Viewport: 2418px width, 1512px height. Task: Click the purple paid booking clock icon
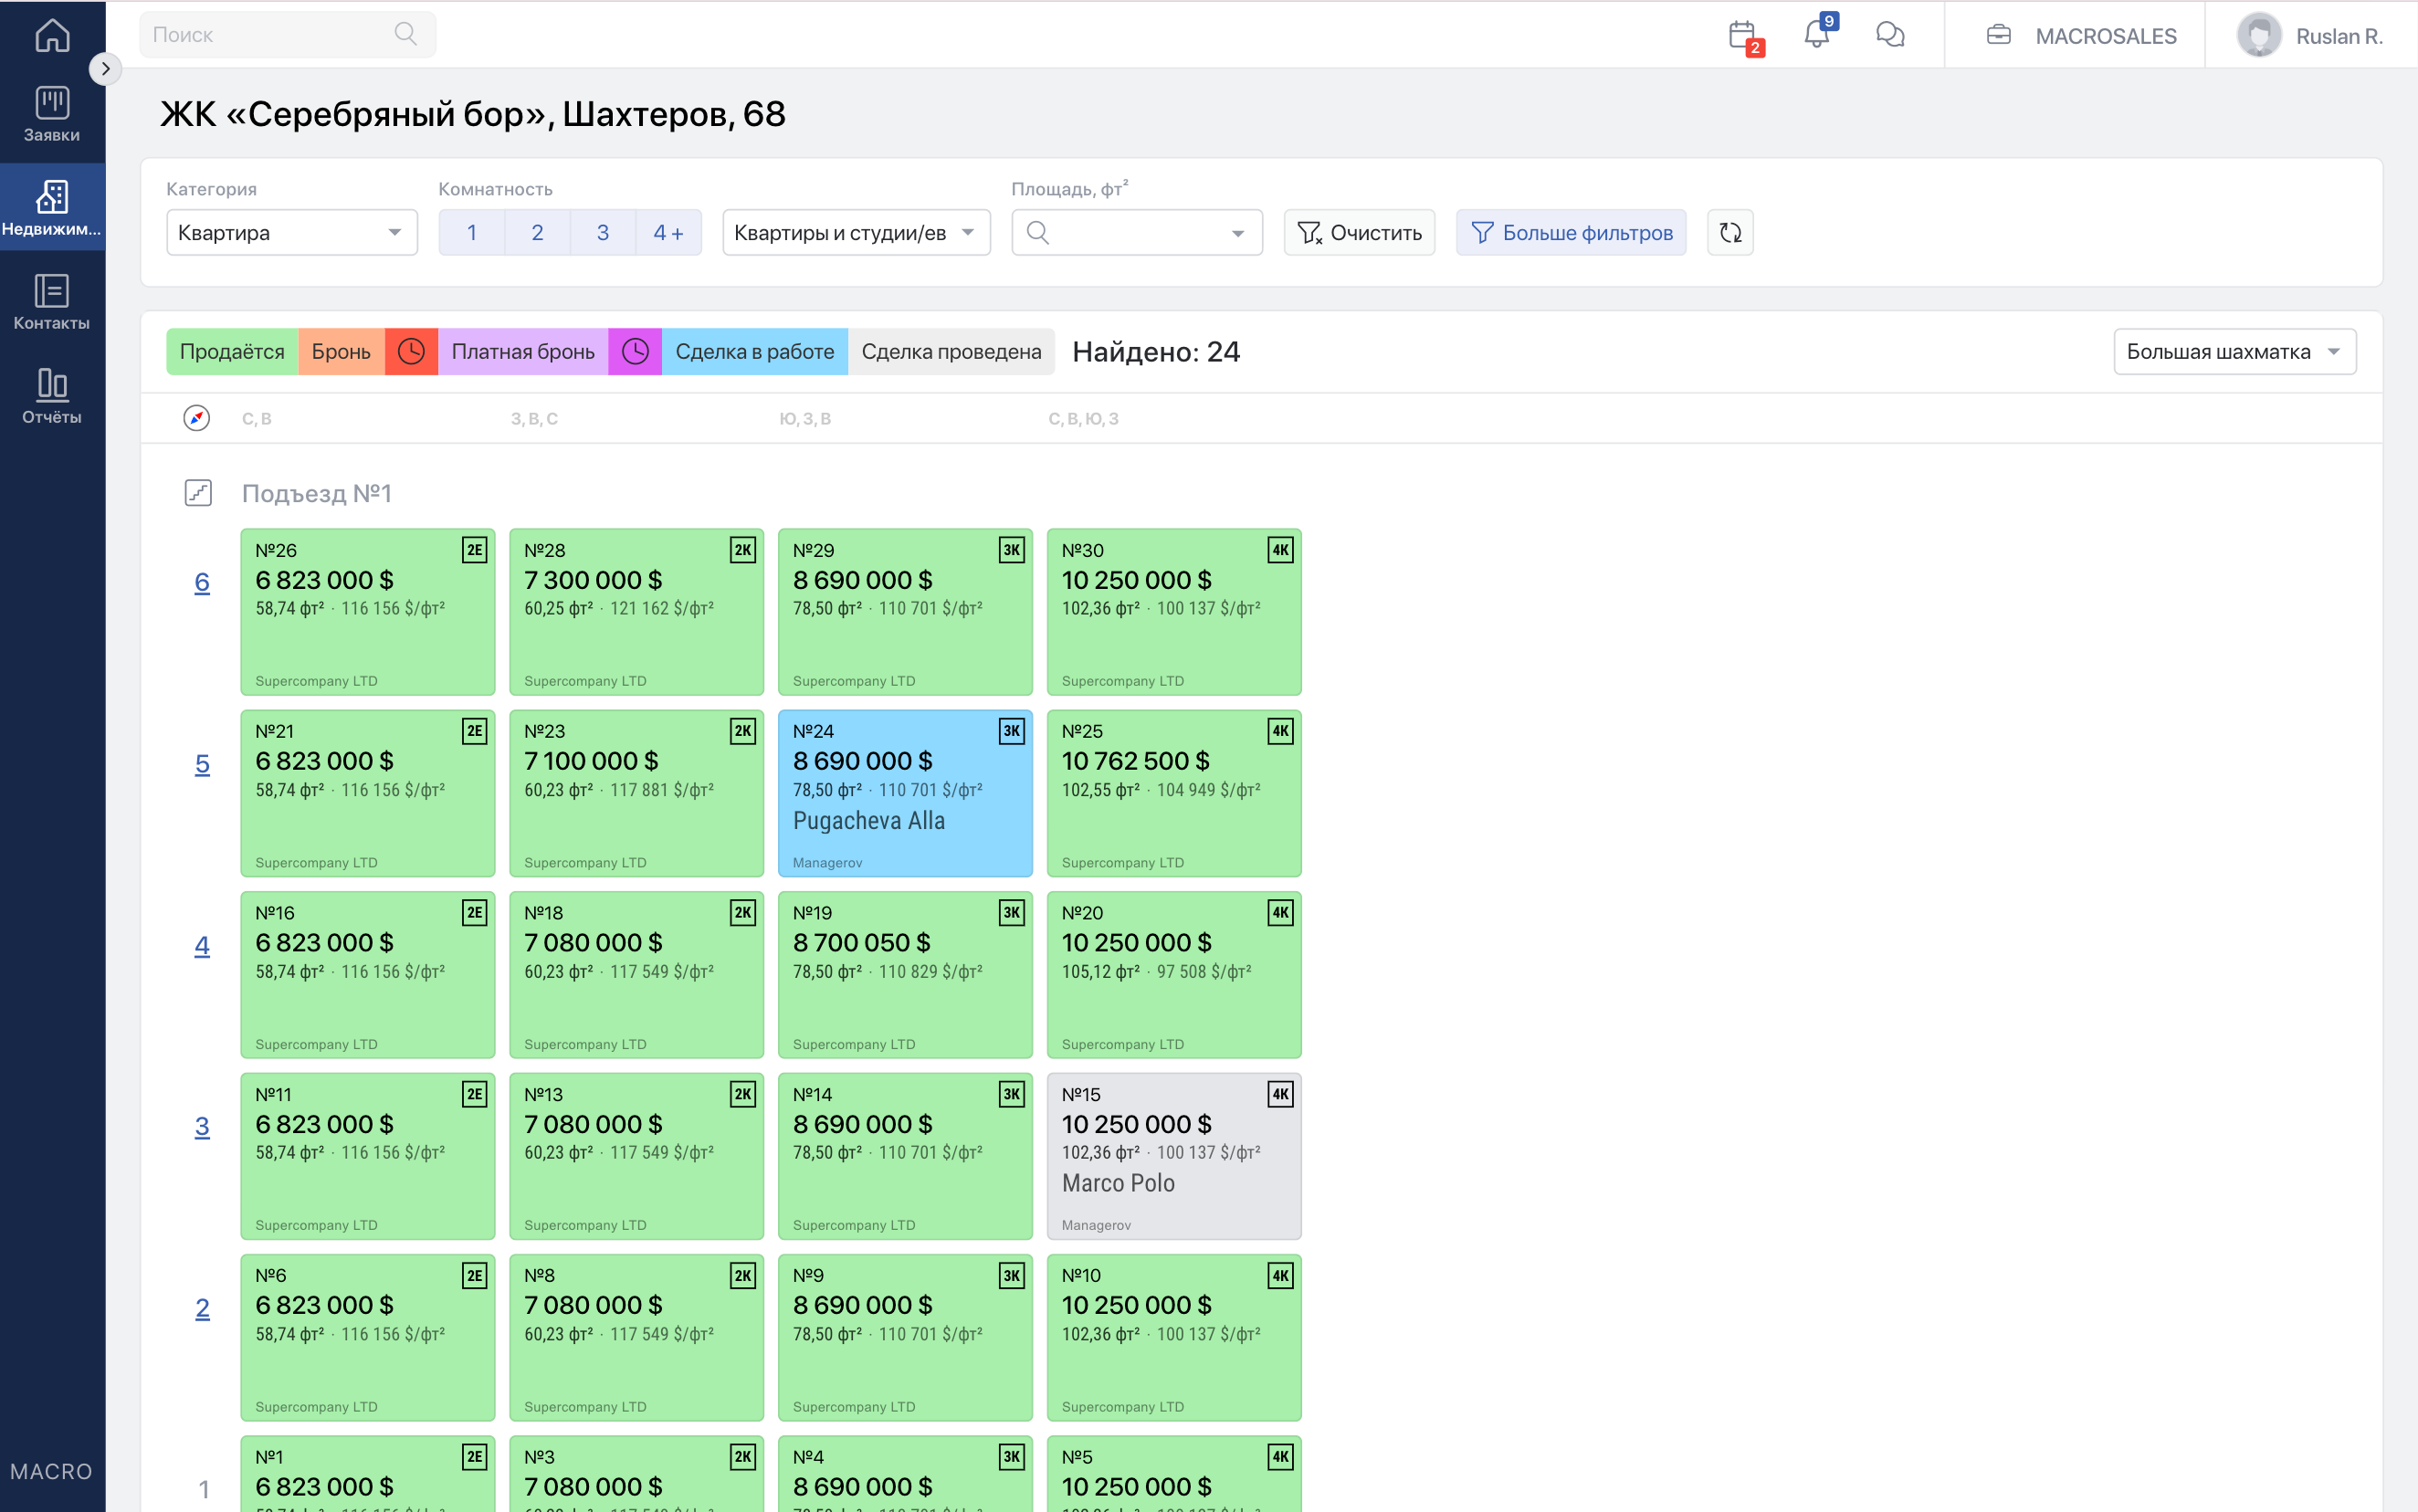(x=635, y=352)
